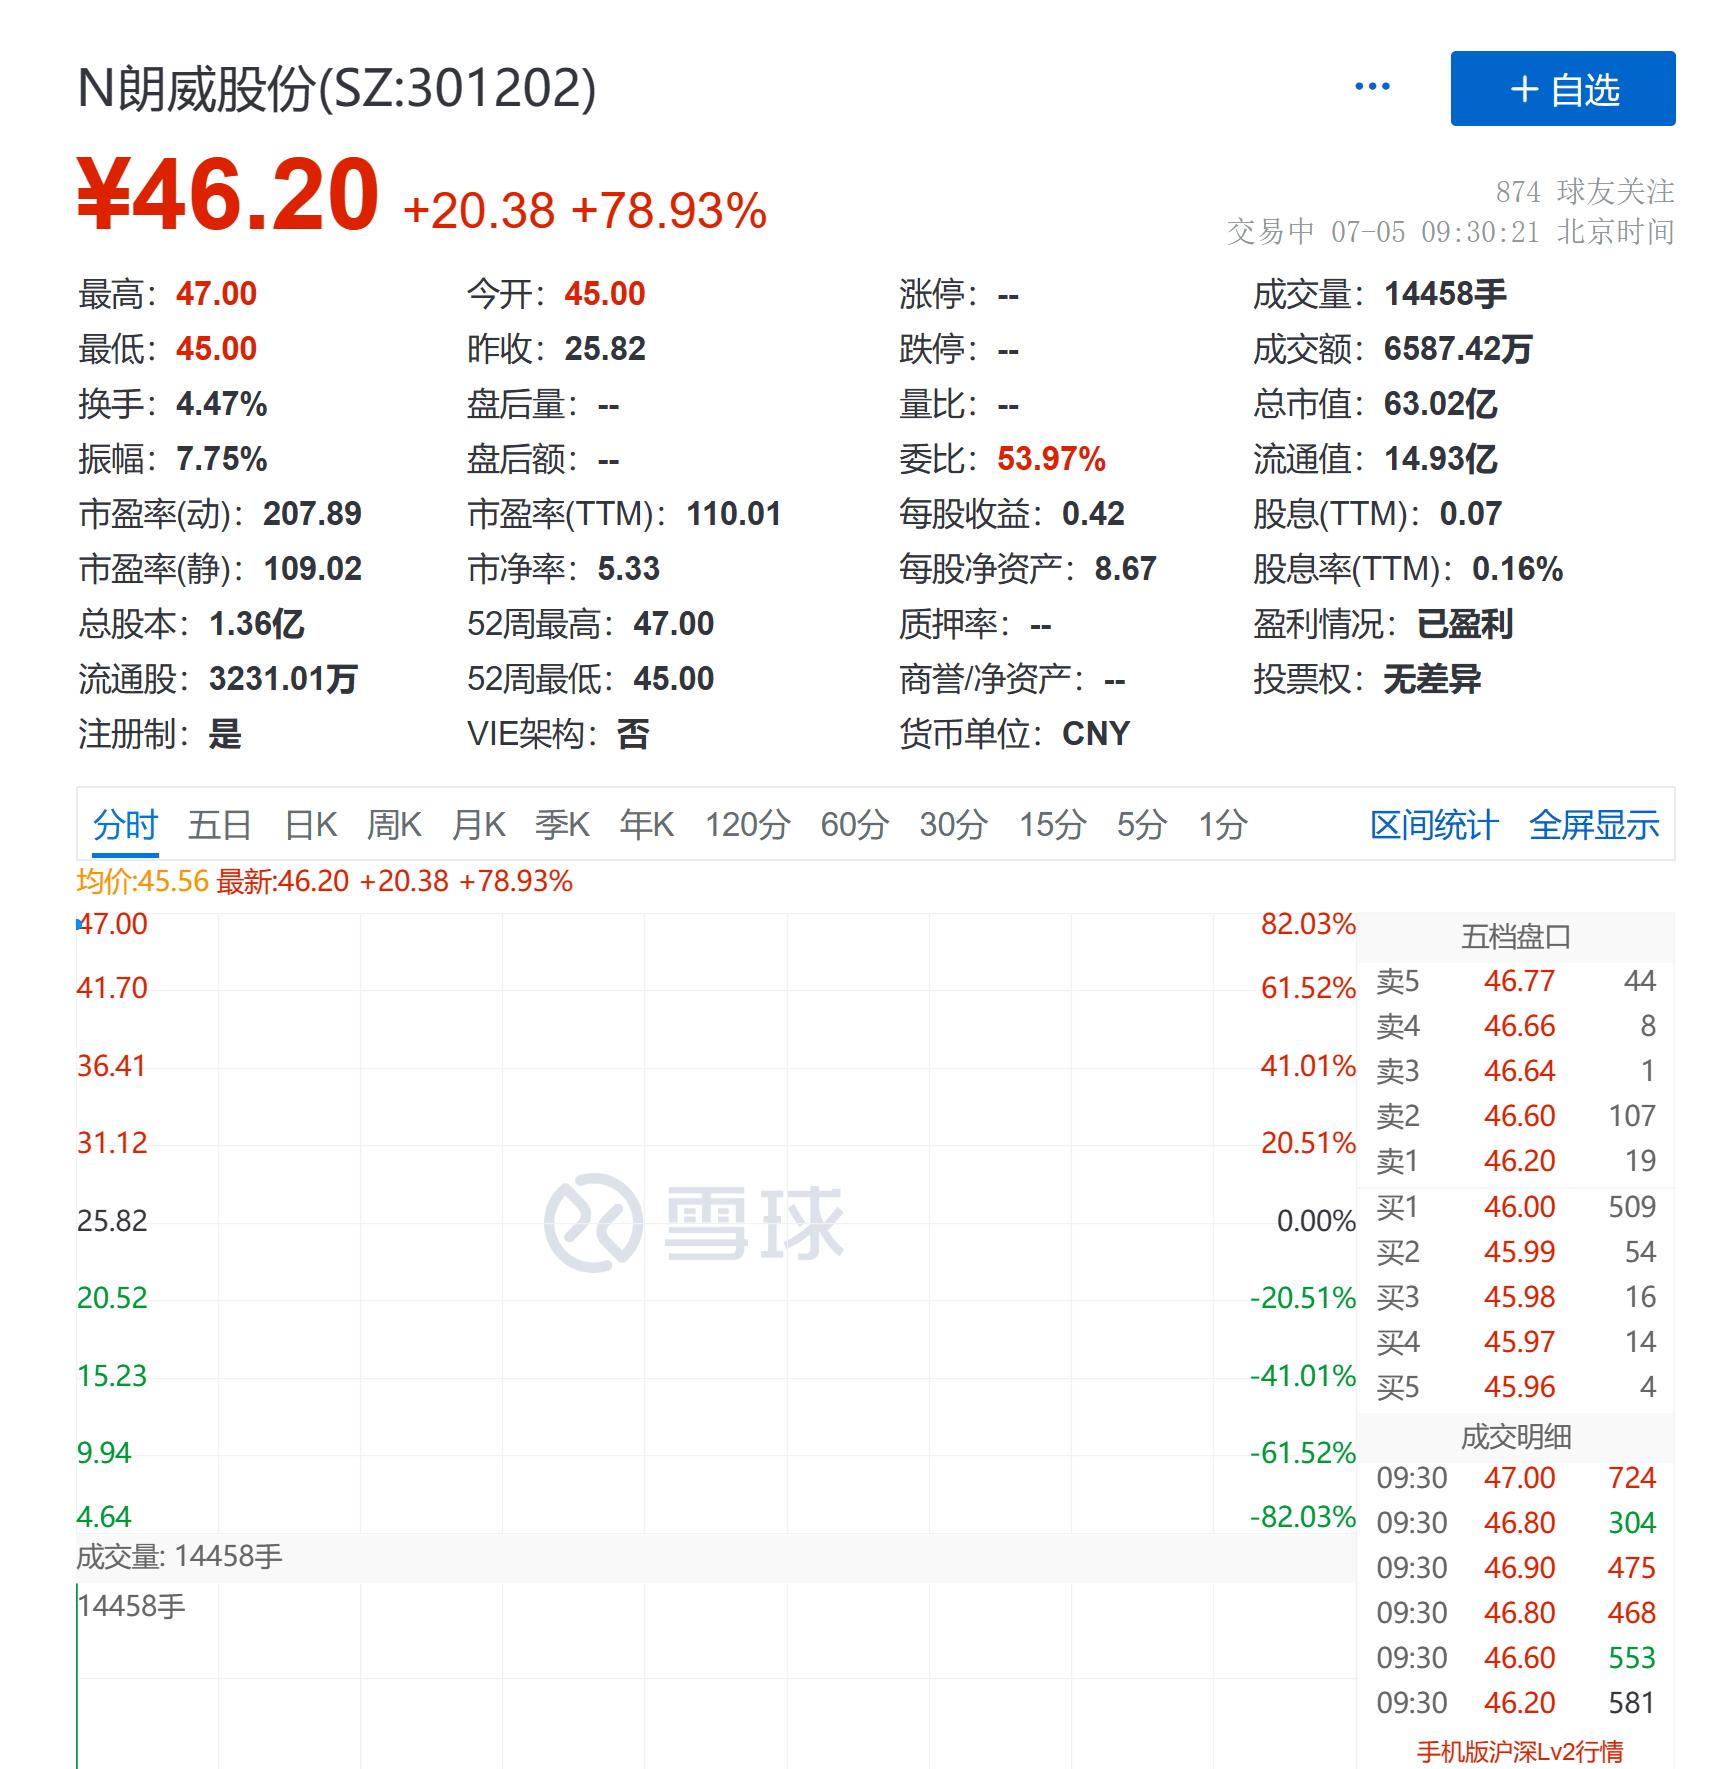The width and height of the screenshot is (1709, 1769).
Task: Click the 货币单位 value CNY
Action: (x=1096, y=734)
